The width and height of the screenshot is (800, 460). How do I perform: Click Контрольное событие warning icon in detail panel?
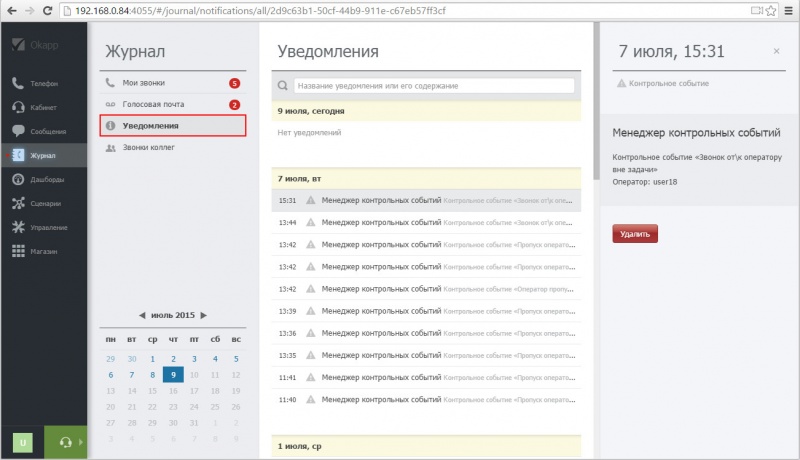pyautogui.click(x=621, y=83)
